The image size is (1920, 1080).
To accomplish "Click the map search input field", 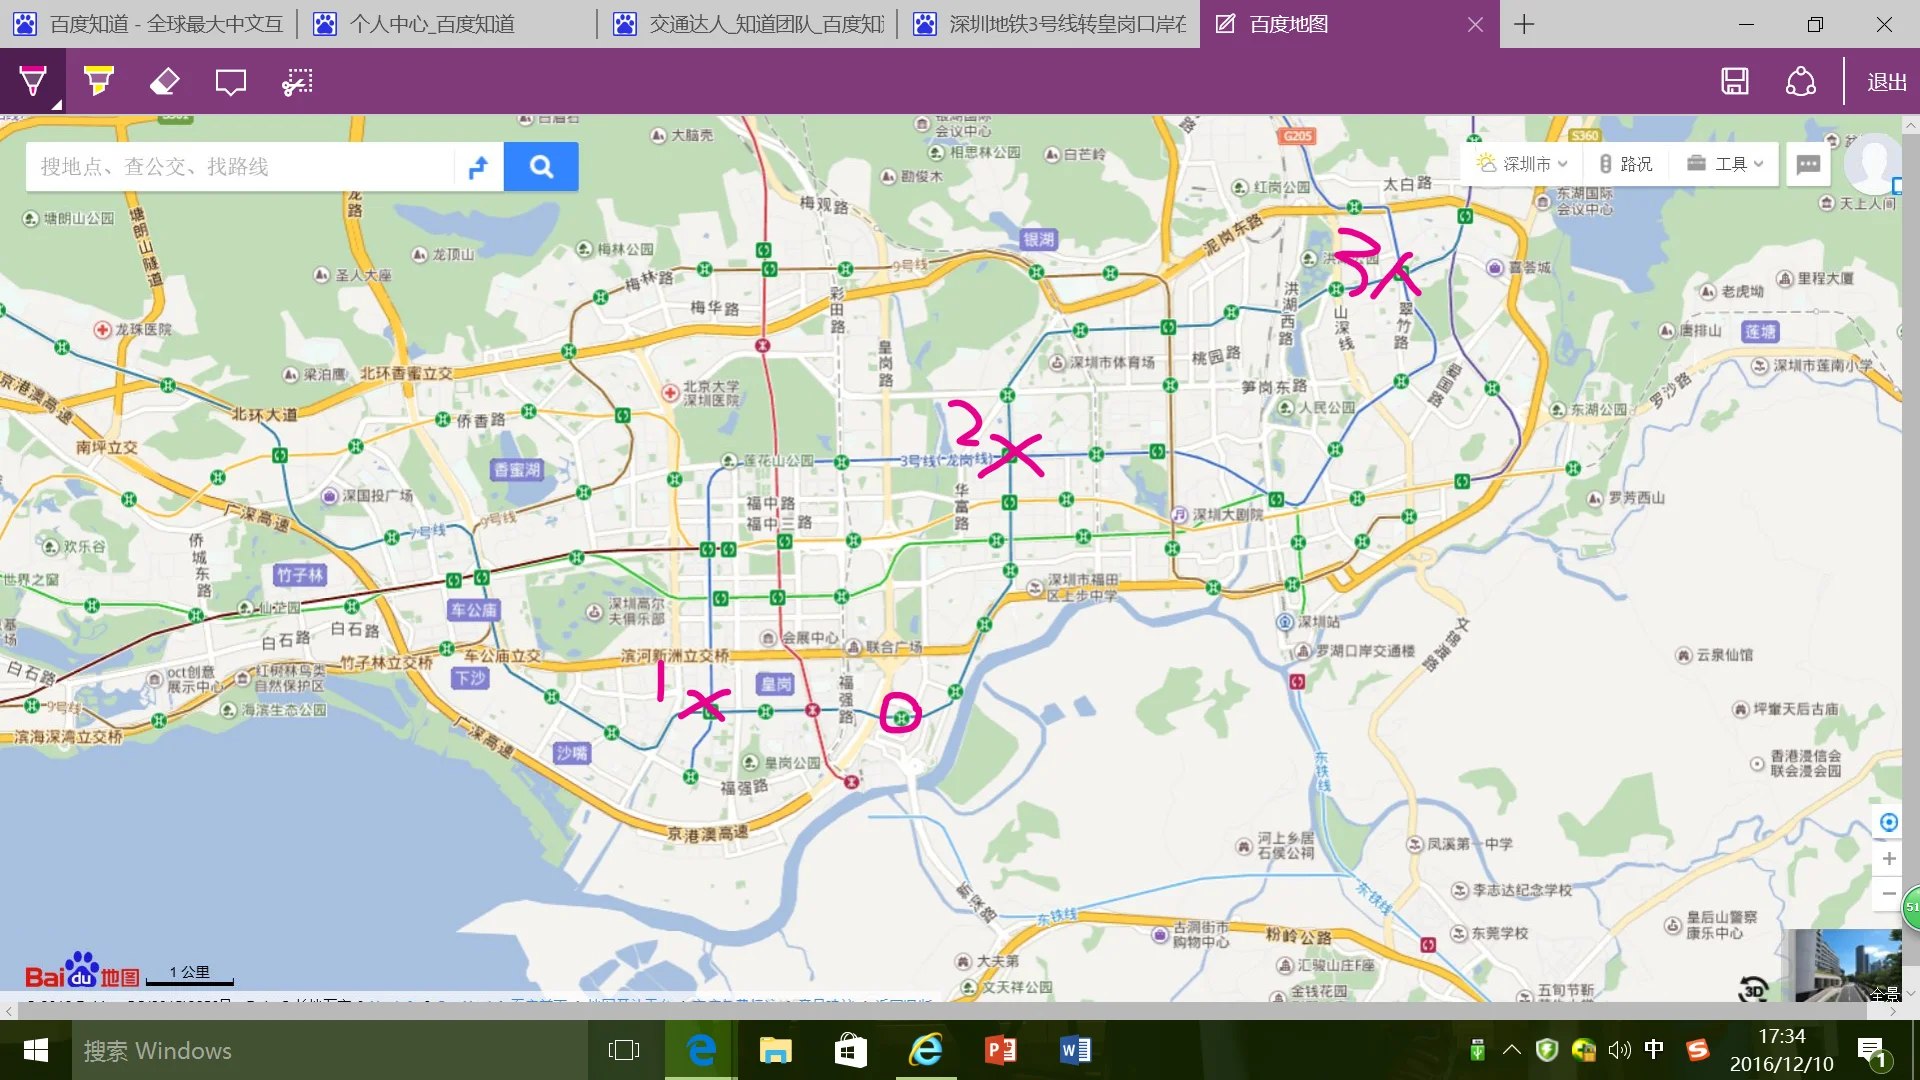I will (x=240, y=167).
